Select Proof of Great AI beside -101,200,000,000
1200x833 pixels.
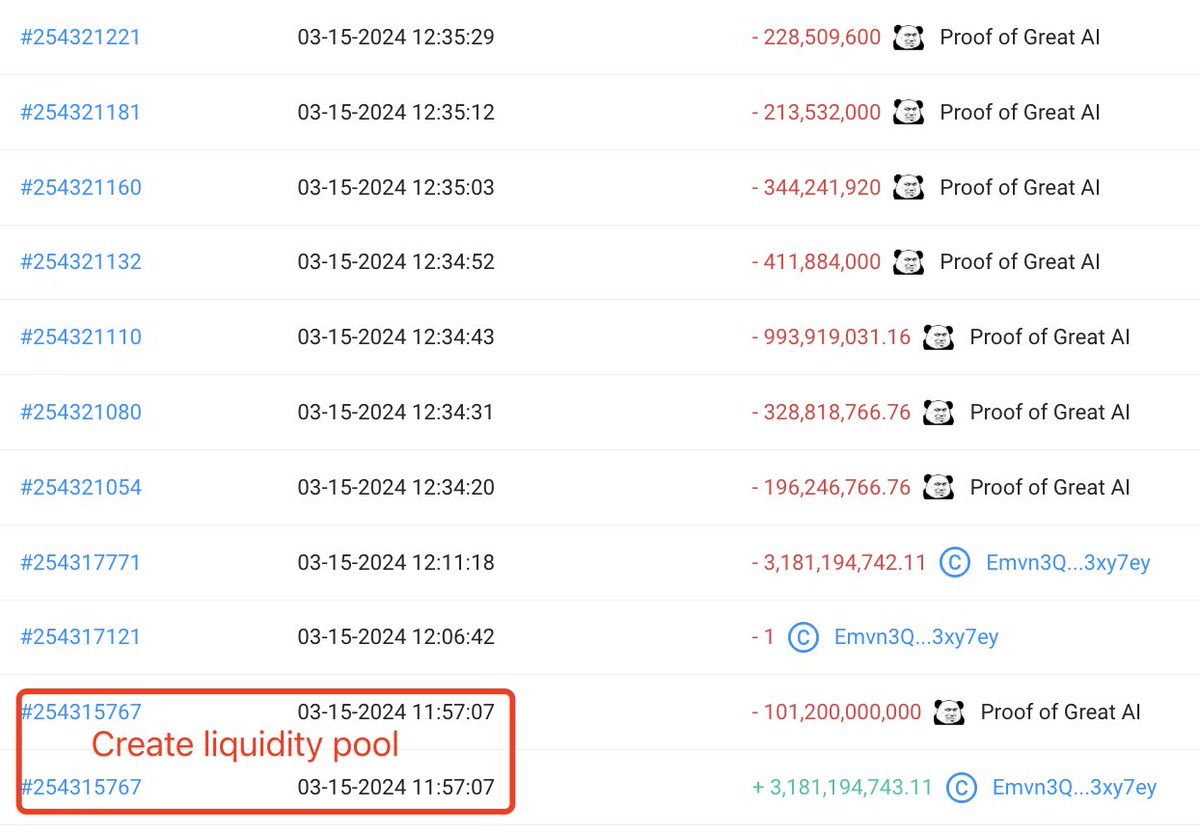pos(1061,712)
